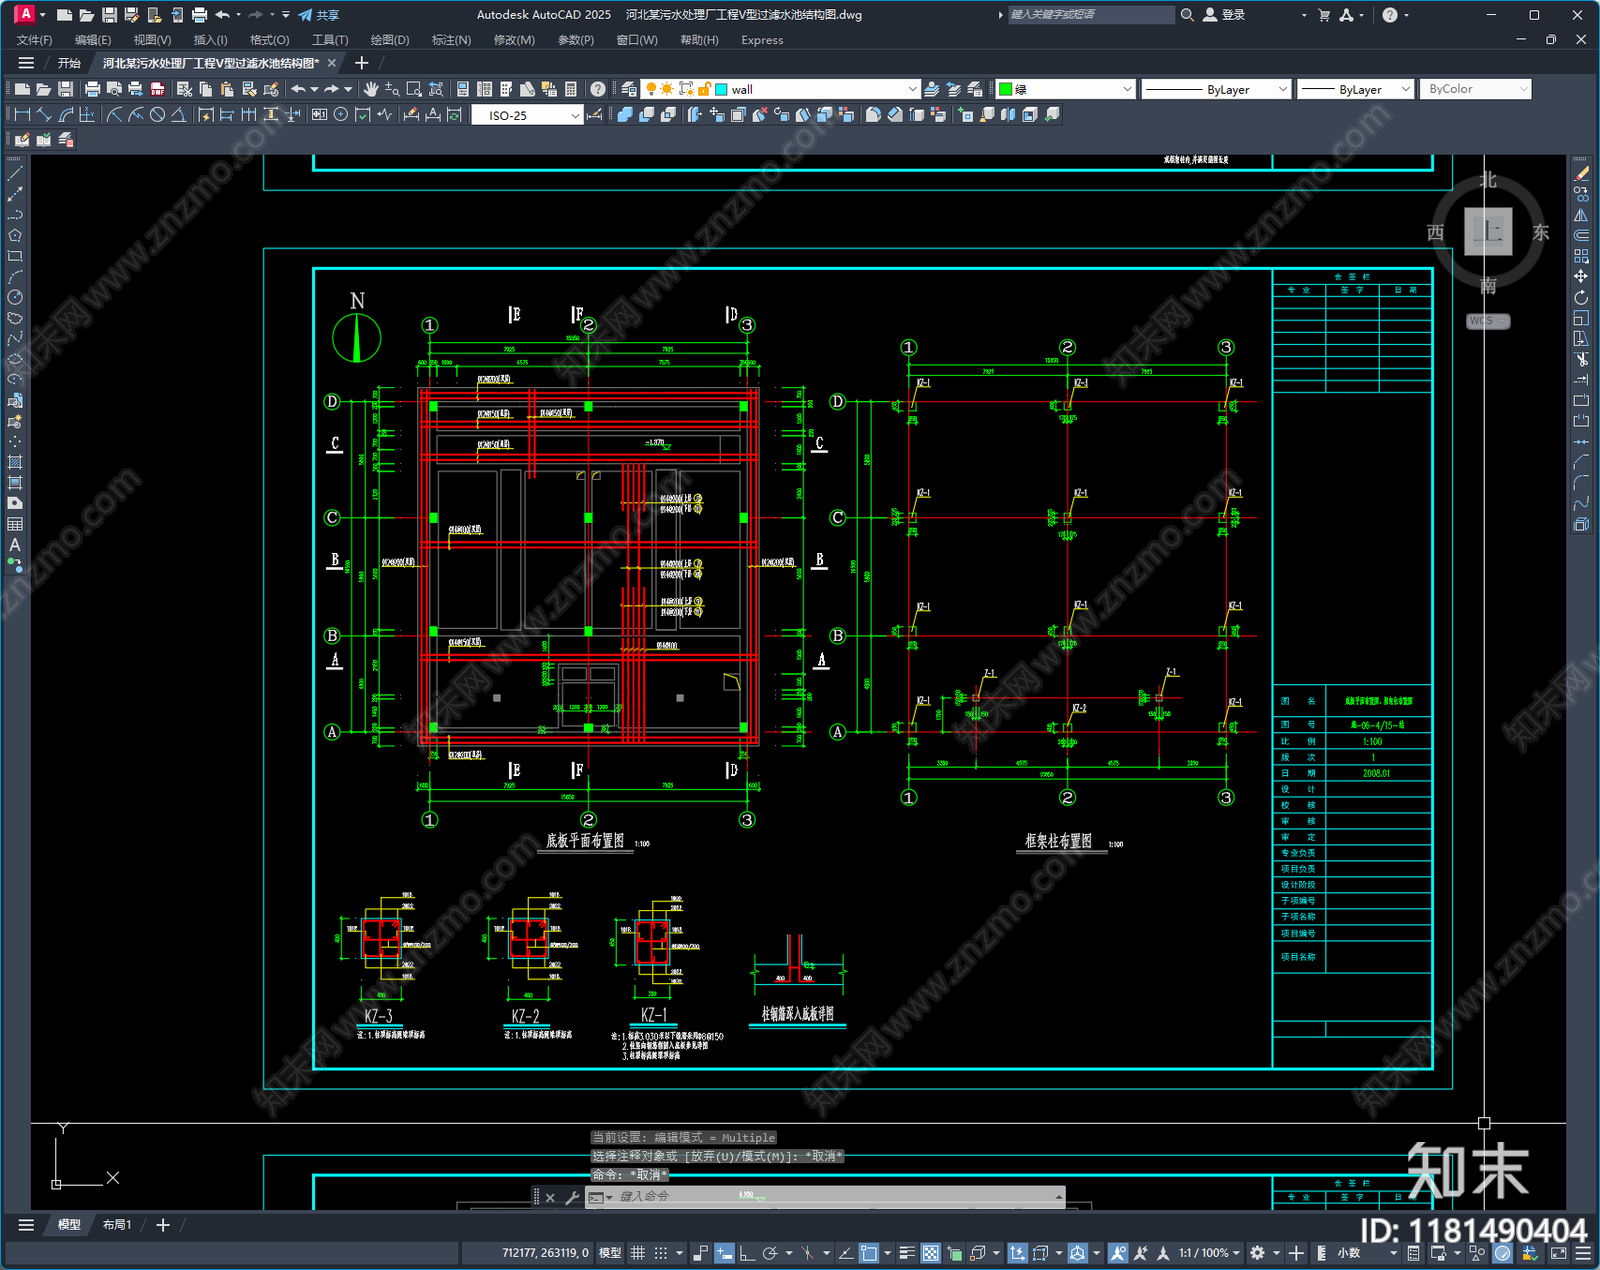
Task: Select the Table tool in draw toolbar
Action: 15,524
